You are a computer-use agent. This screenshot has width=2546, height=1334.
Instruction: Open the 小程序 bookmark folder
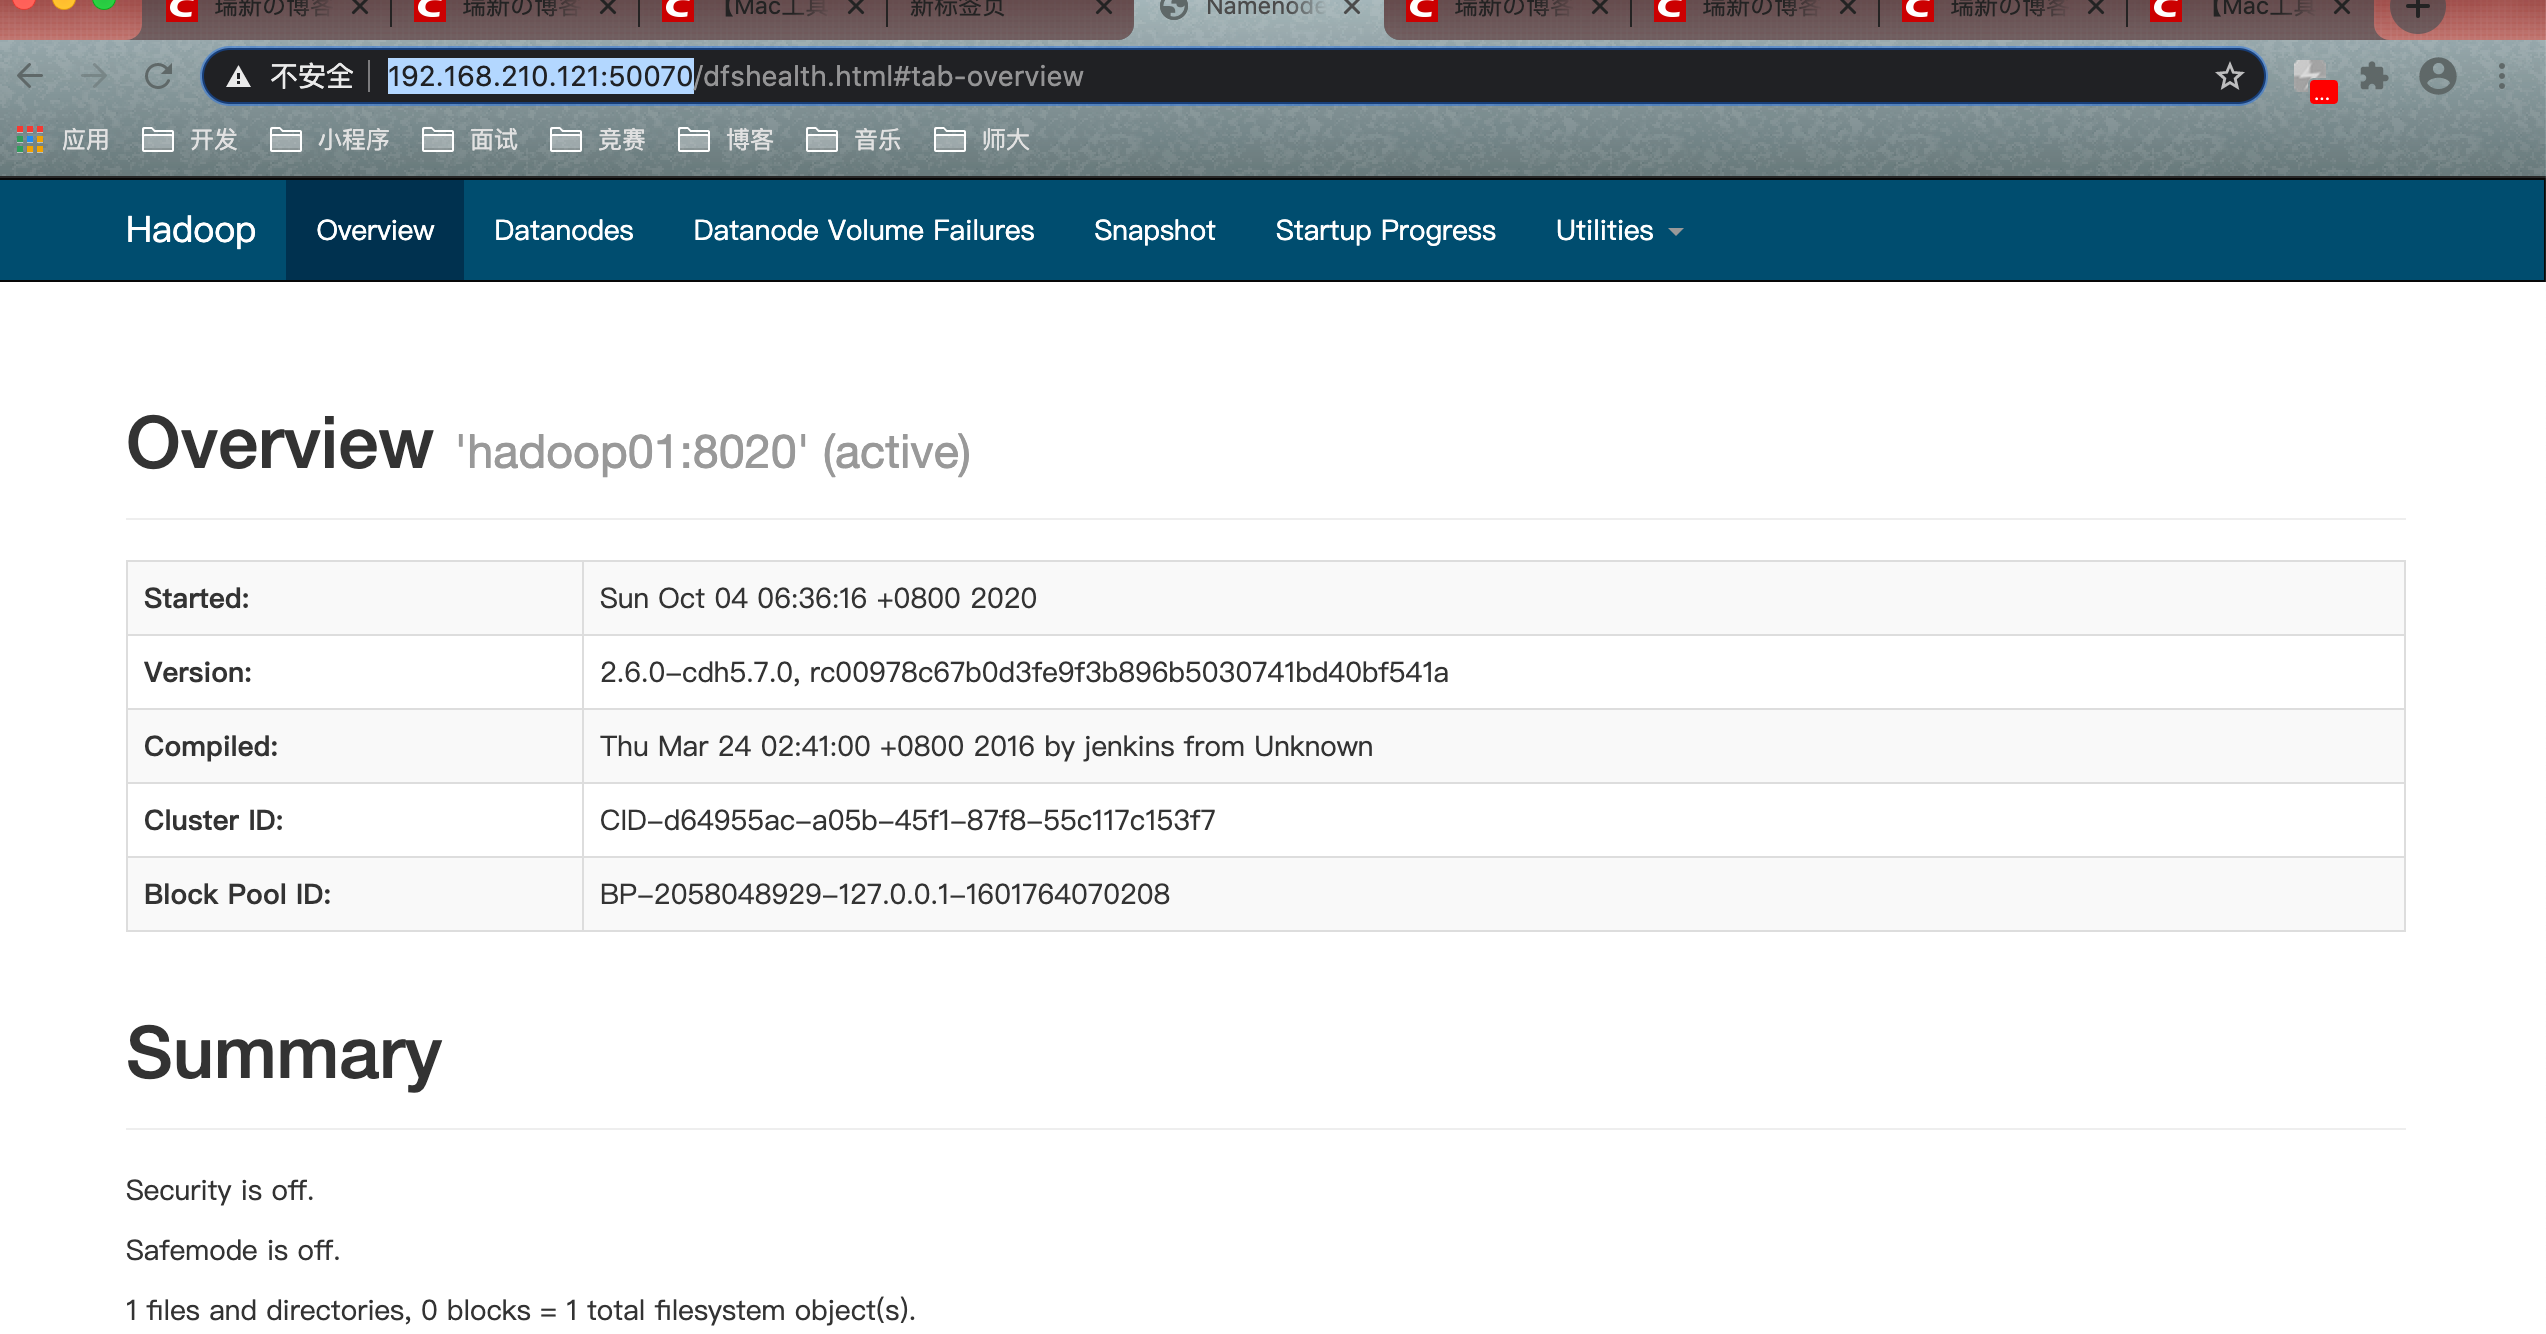330,139
